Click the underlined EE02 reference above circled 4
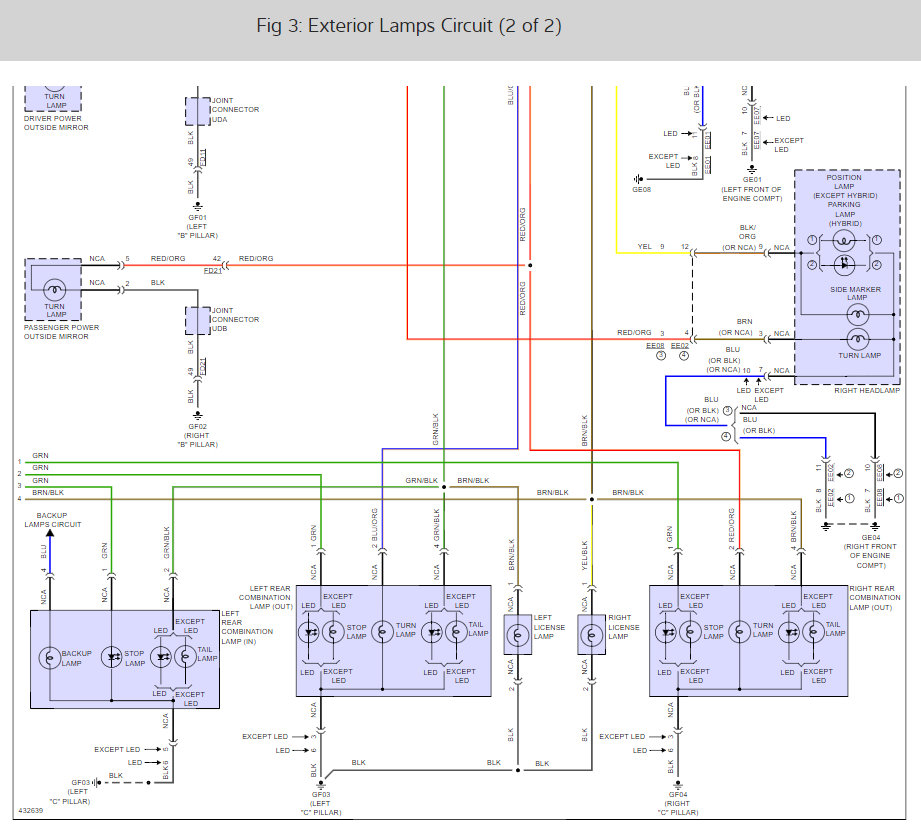The height and width of the screenshot is (833, 921). pos(680,345)
